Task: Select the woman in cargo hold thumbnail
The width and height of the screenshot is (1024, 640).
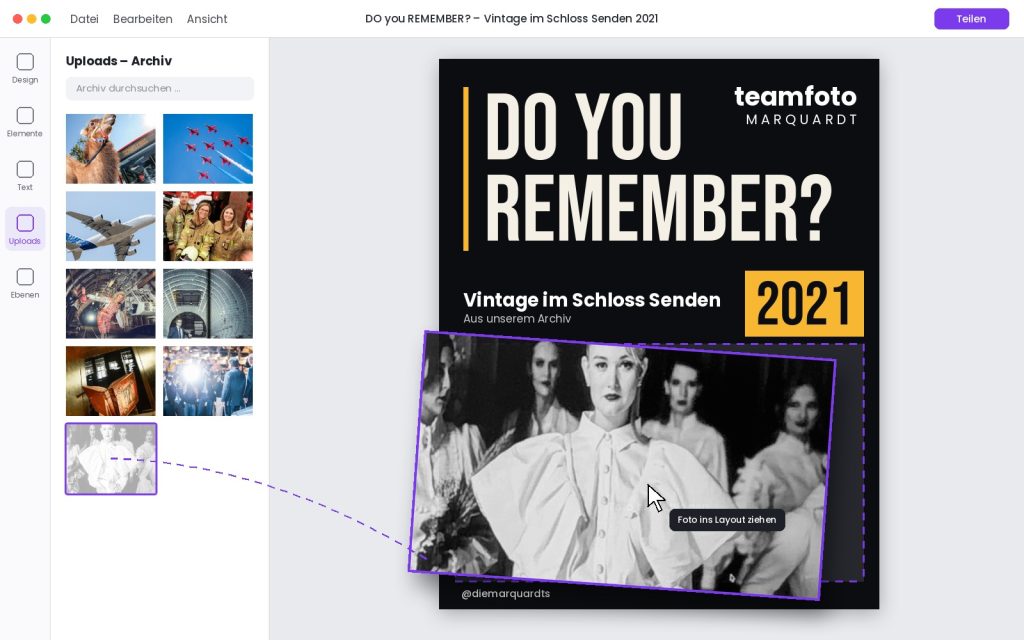Action: pyautogui.click(x=111, y=304)
